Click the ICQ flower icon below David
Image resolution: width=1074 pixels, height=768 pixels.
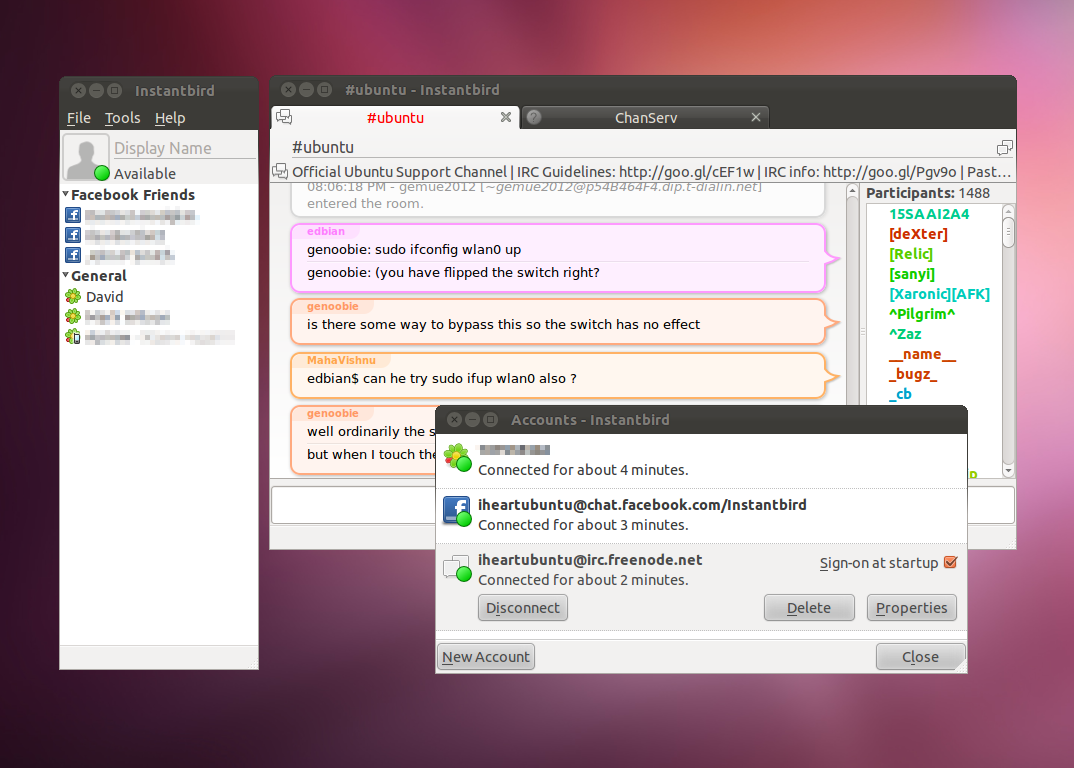click(73, 317)
